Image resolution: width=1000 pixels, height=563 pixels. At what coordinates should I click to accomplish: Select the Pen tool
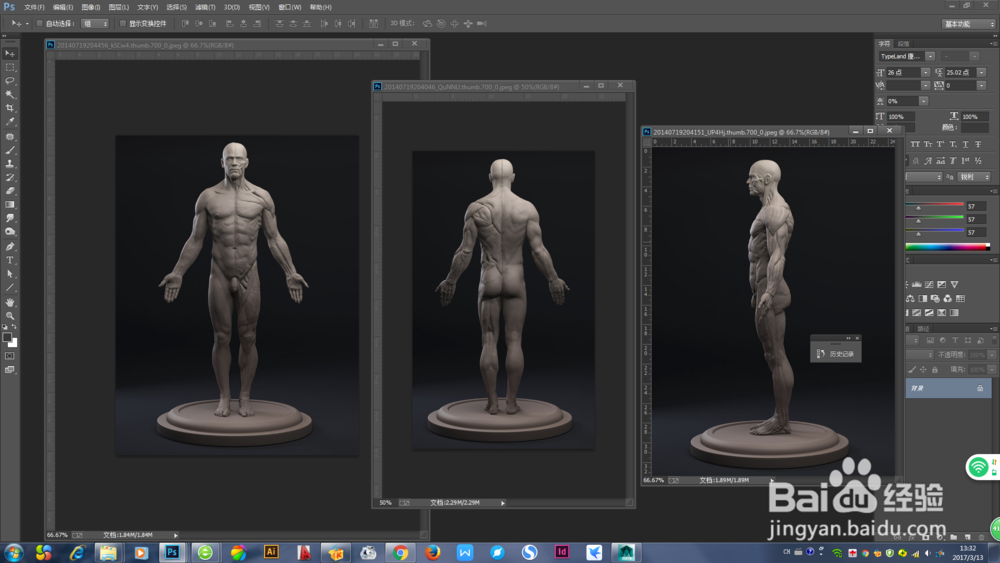pos(10,247)
